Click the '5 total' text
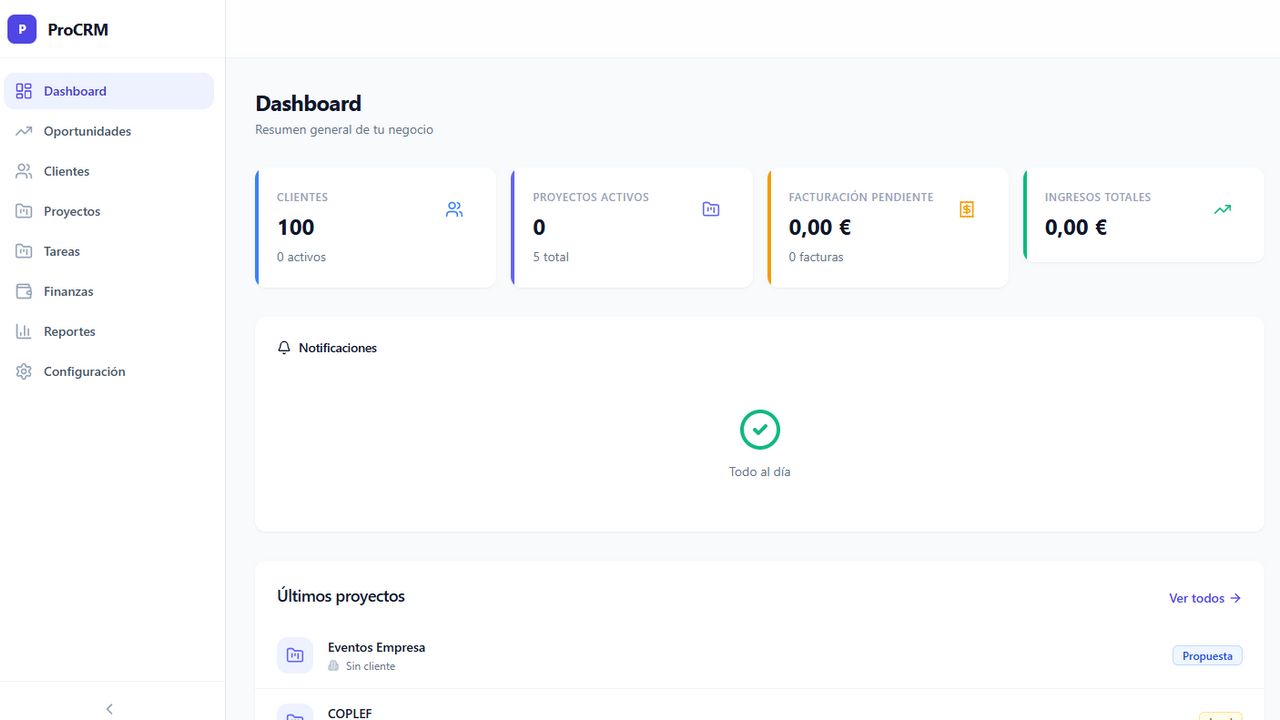The image size is (1280, 720). click(x=551, y=257)
